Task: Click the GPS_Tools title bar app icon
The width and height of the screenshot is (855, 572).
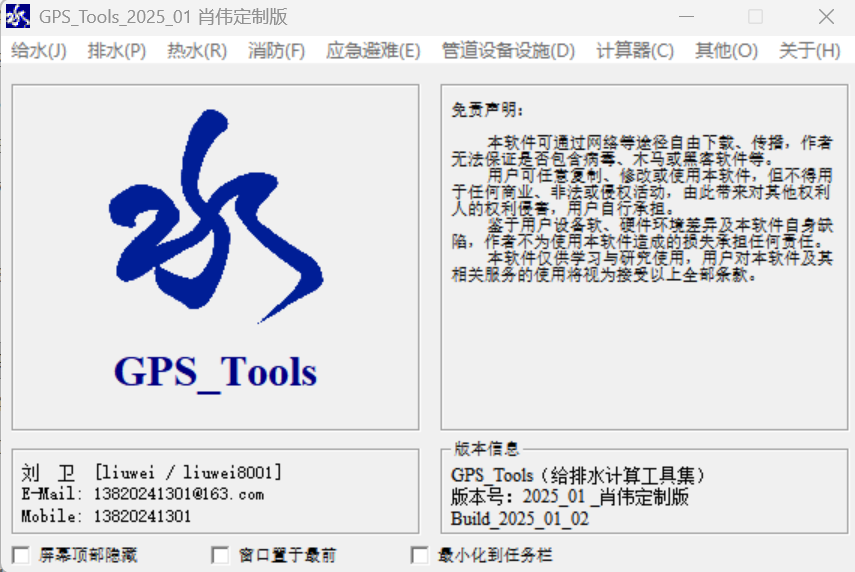Action: (x=17, y=16)
